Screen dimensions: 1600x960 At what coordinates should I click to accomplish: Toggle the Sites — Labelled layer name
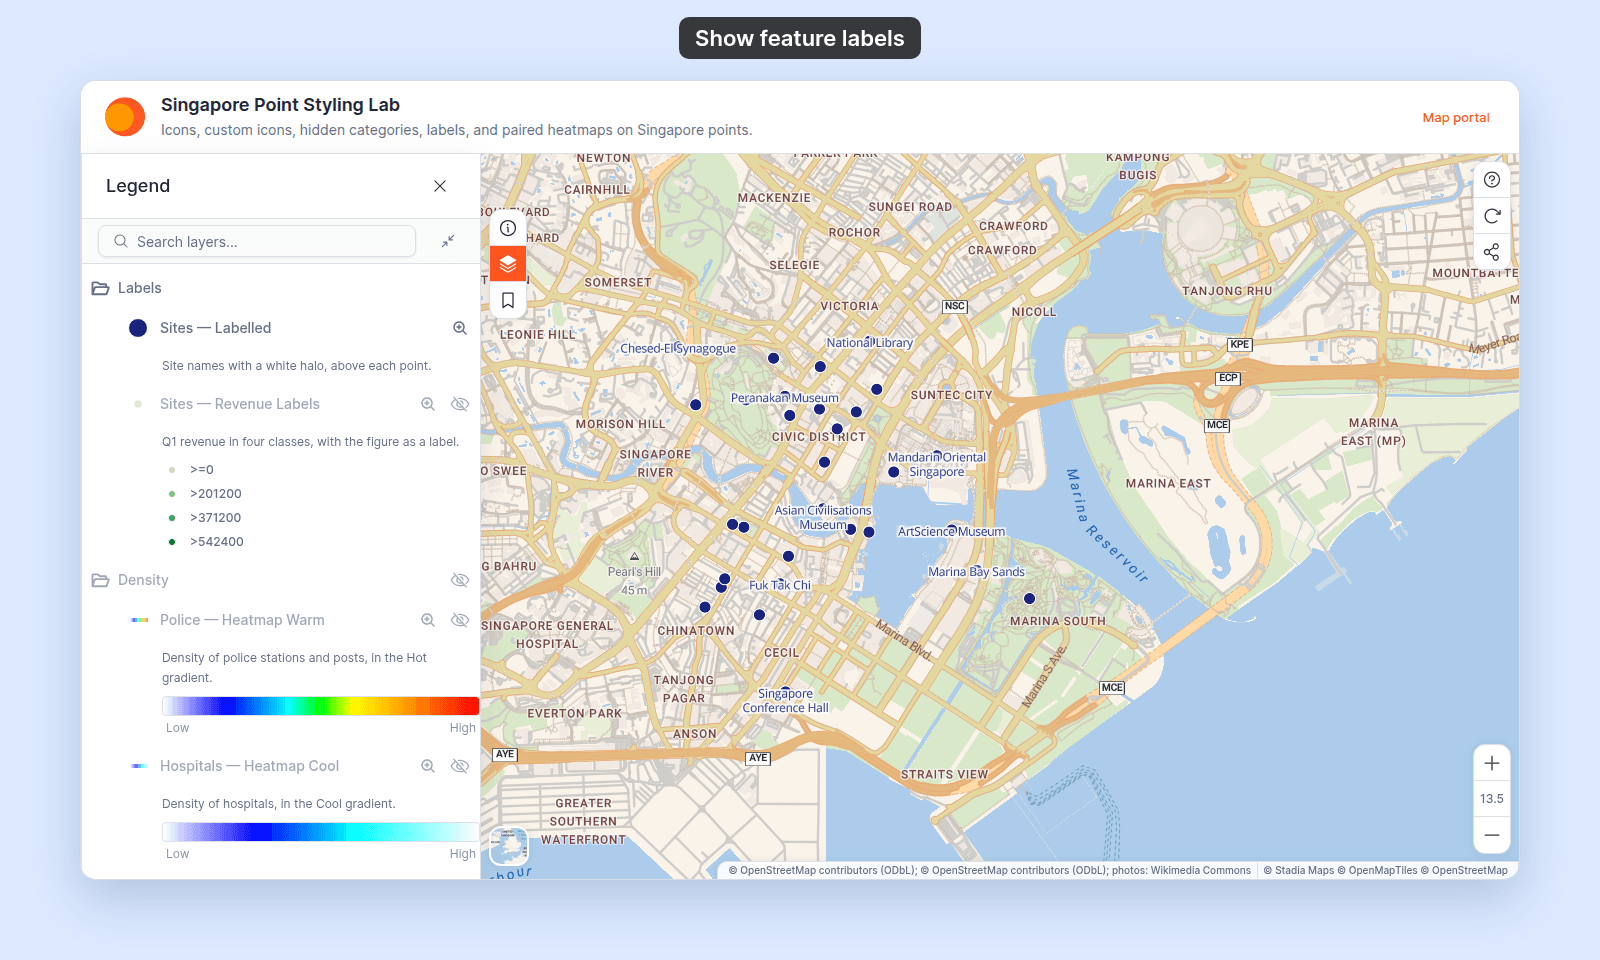click(215, 328)
